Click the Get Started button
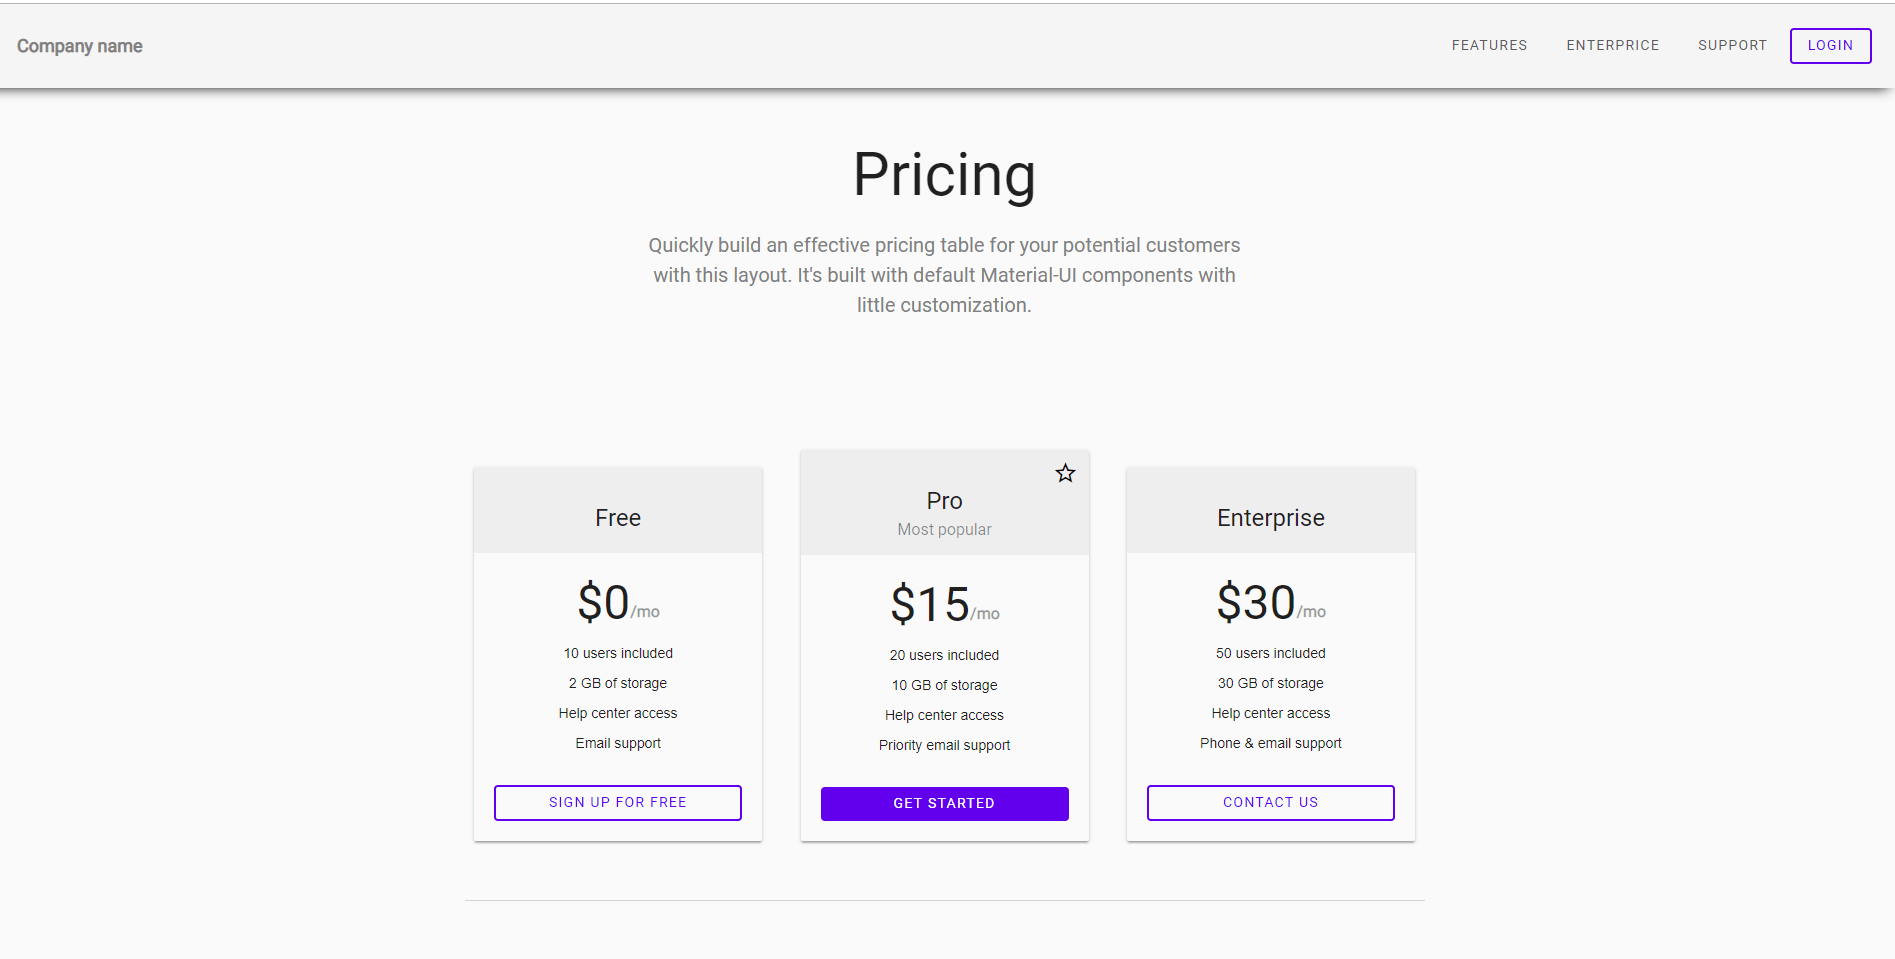Screen dimensions: 1895x959 [944, 804]
